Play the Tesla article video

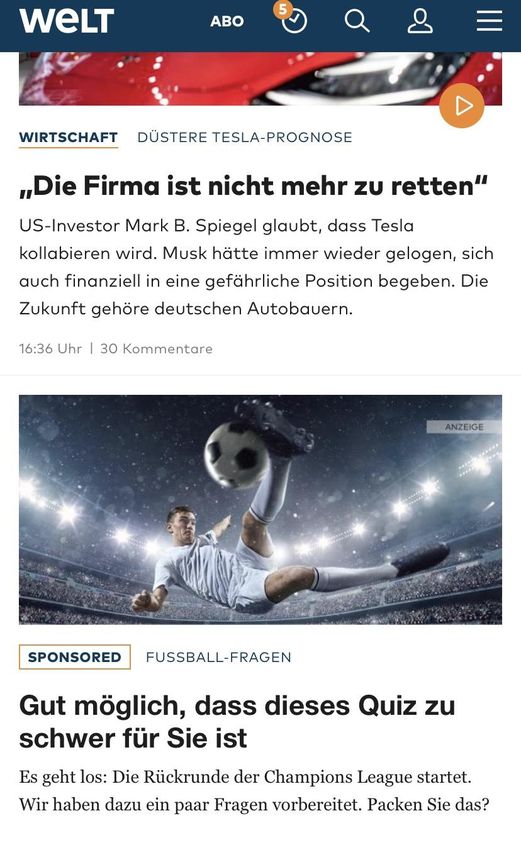coord(462,106)
